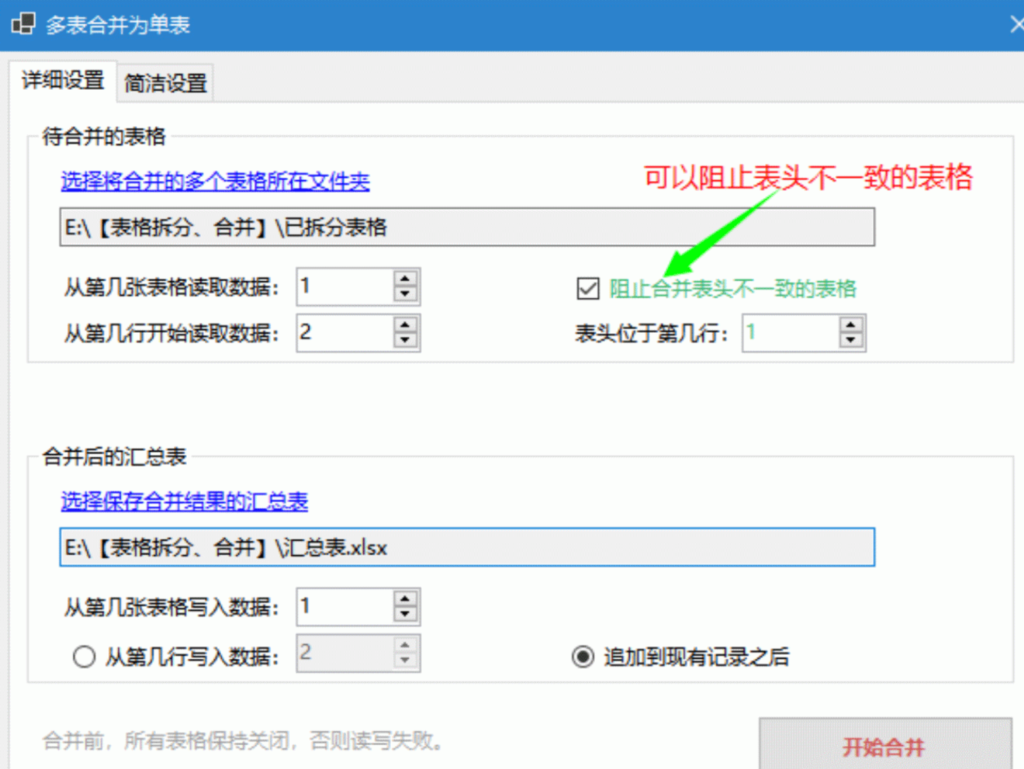
Task: Increase 从第几张表格读取数据 value with up arrow
Action: [x=405, y=279]
